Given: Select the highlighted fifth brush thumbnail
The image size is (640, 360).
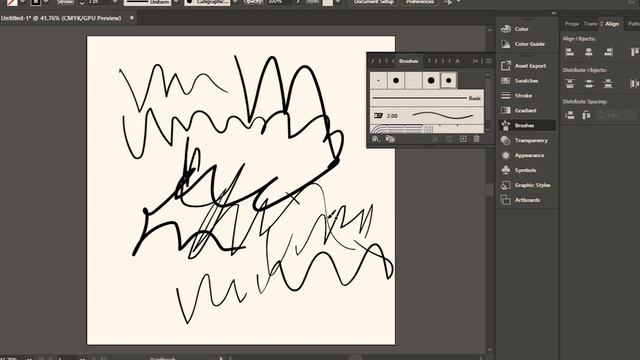Looking at the screenshot, I should pyautogui.click(x=448, y=80).
